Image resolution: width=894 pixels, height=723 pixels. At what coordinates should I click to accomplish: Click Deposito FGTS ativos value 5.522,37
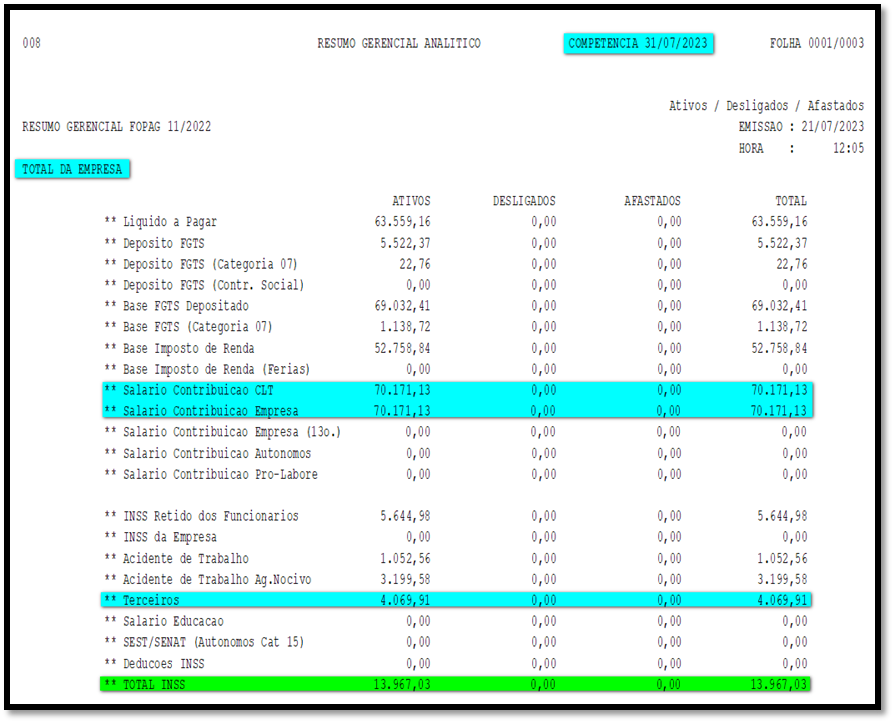click(x=405, y=243)
